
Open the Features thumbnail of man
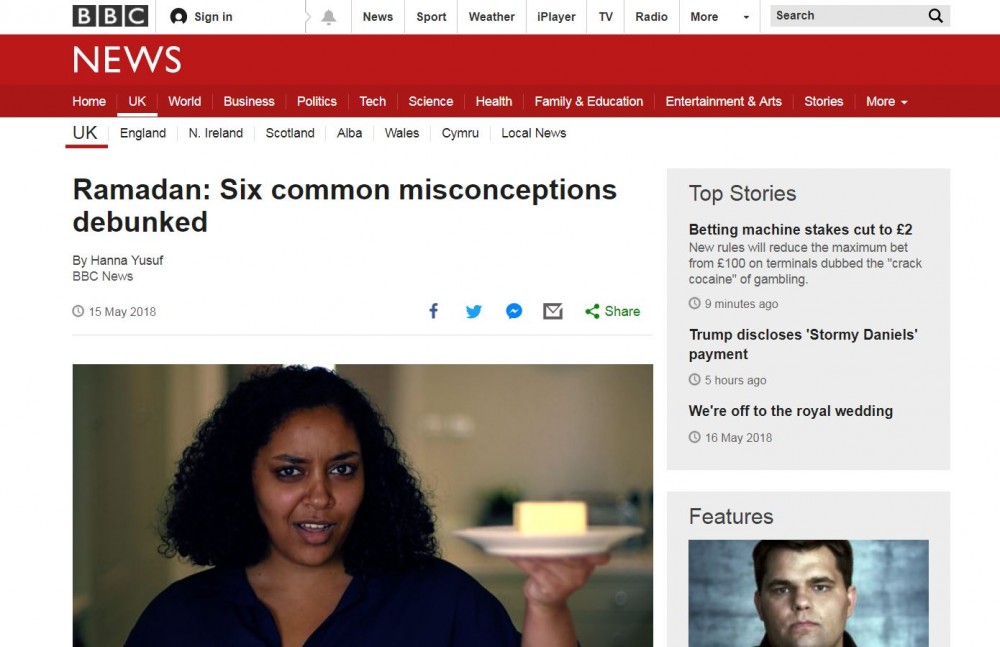808,593
